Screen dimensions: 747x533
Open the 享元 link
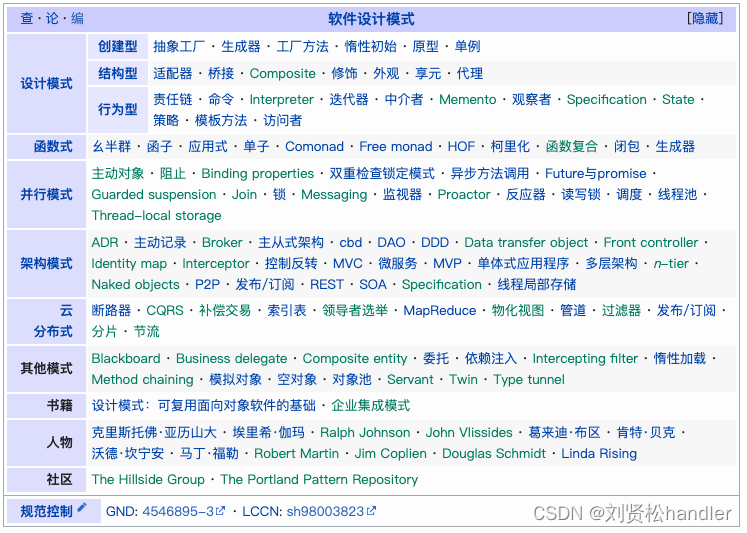pos(428,73)
